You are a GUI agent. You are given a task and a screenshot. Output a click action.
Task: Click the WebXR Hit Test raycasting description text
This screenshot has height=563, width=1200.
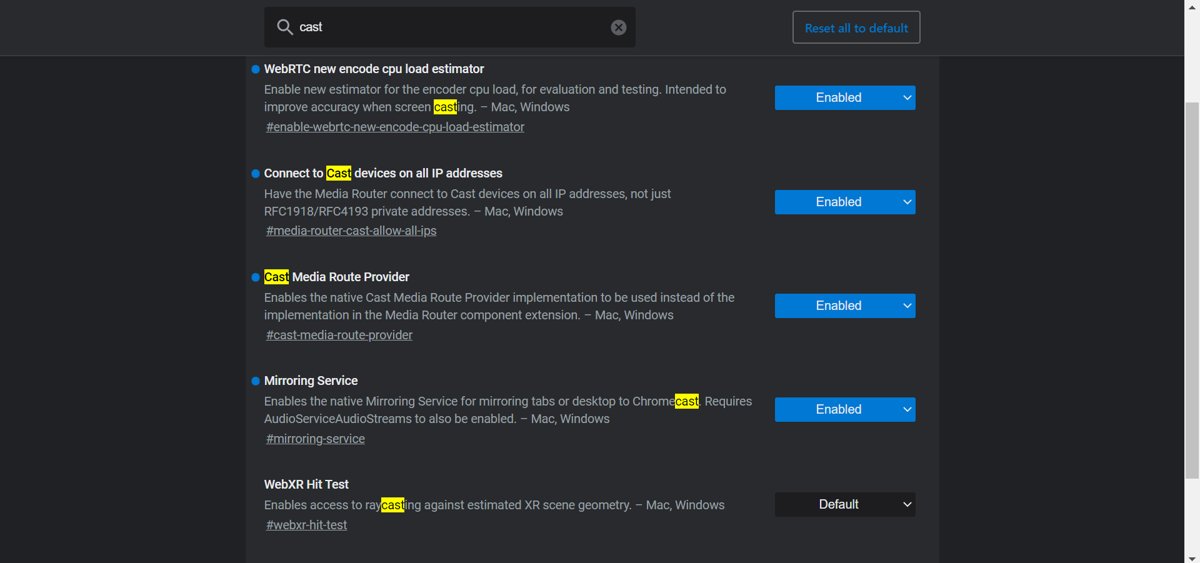click(x=494, y=505)
